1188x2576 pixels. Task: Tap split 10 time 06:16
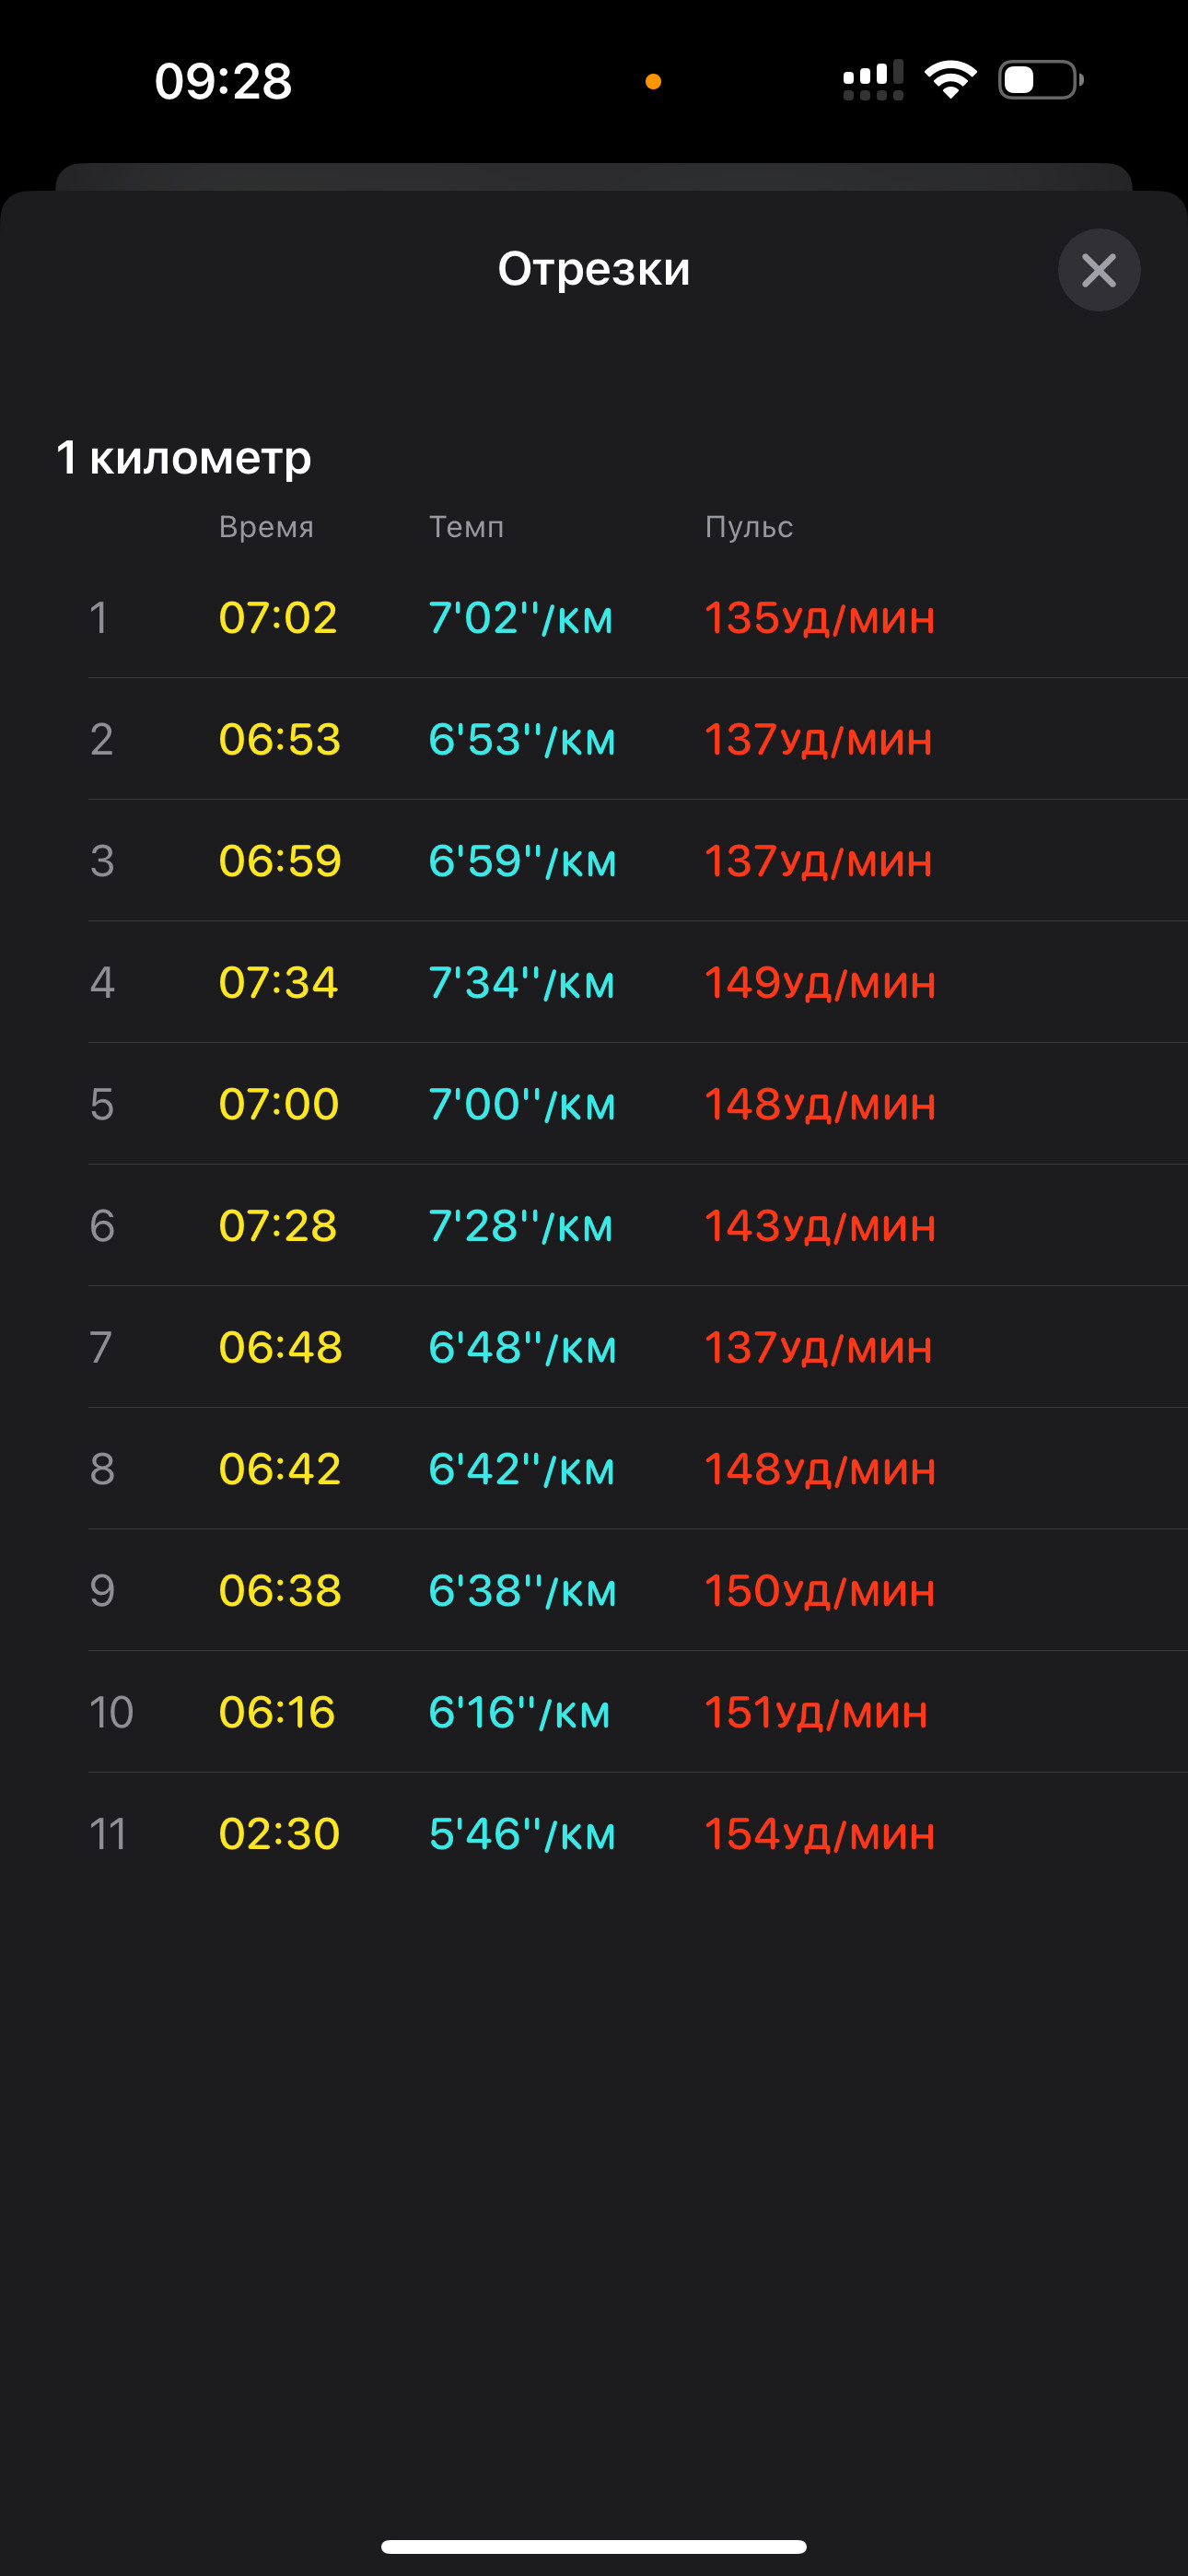coord(277,1713)
